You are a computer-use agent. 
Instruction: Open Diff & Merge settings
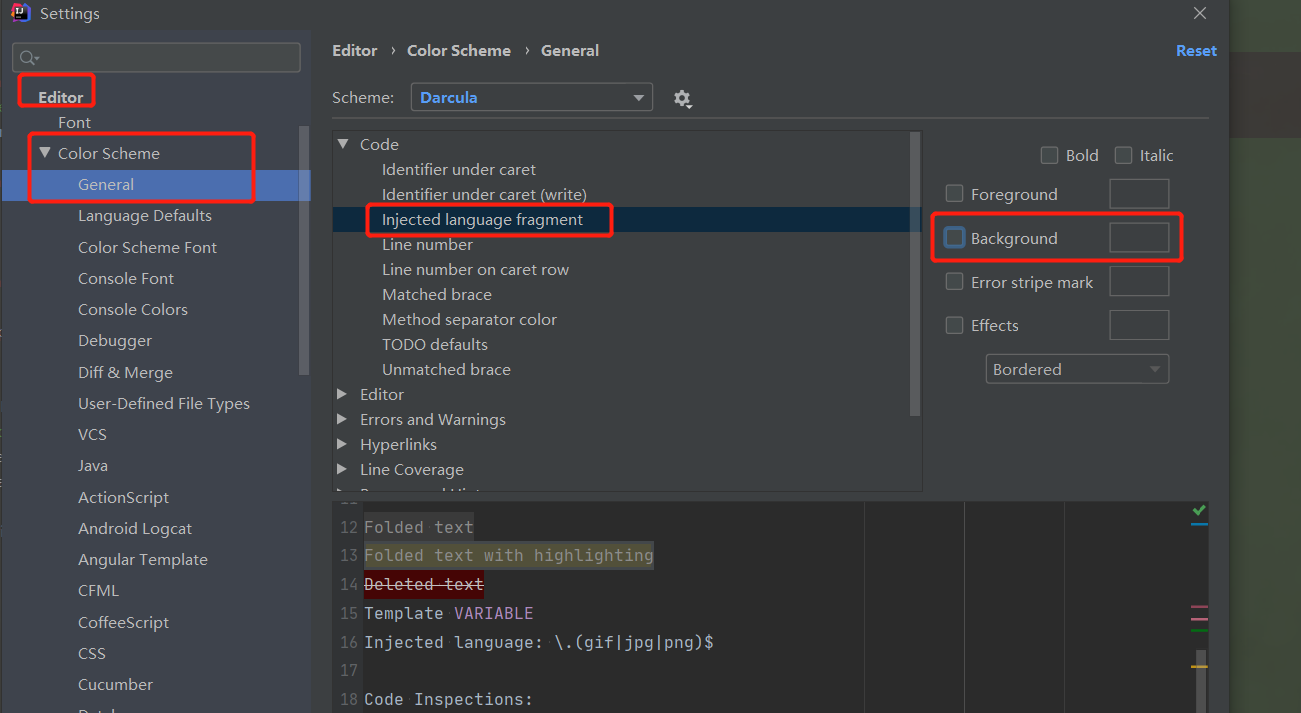125,372
